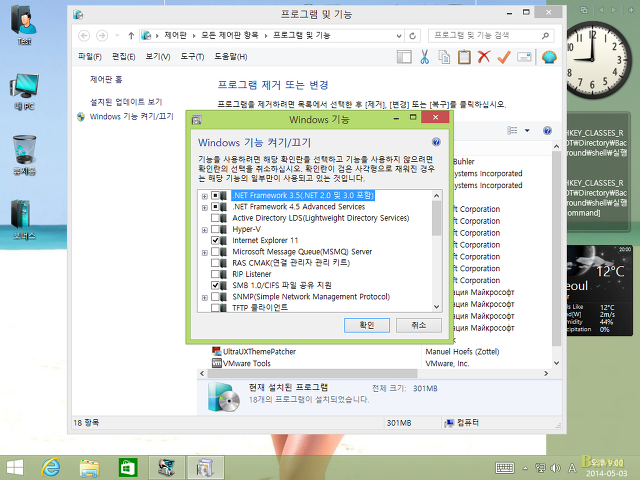This screenshot has height=480, width=640.
Task: Open 설치된 업데이트 보기 link
Action: coord(126,102)
